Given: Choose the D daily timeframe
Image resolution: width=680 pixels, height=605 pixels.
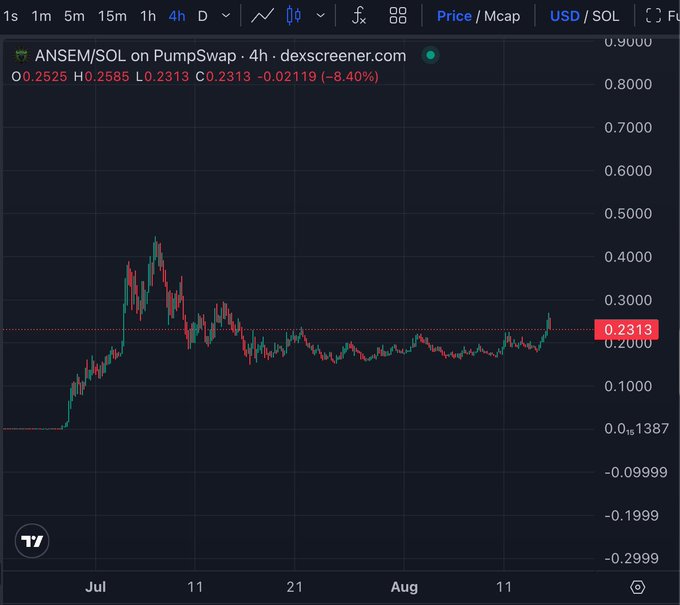Looking at the screenshot, I should (203, 16).
